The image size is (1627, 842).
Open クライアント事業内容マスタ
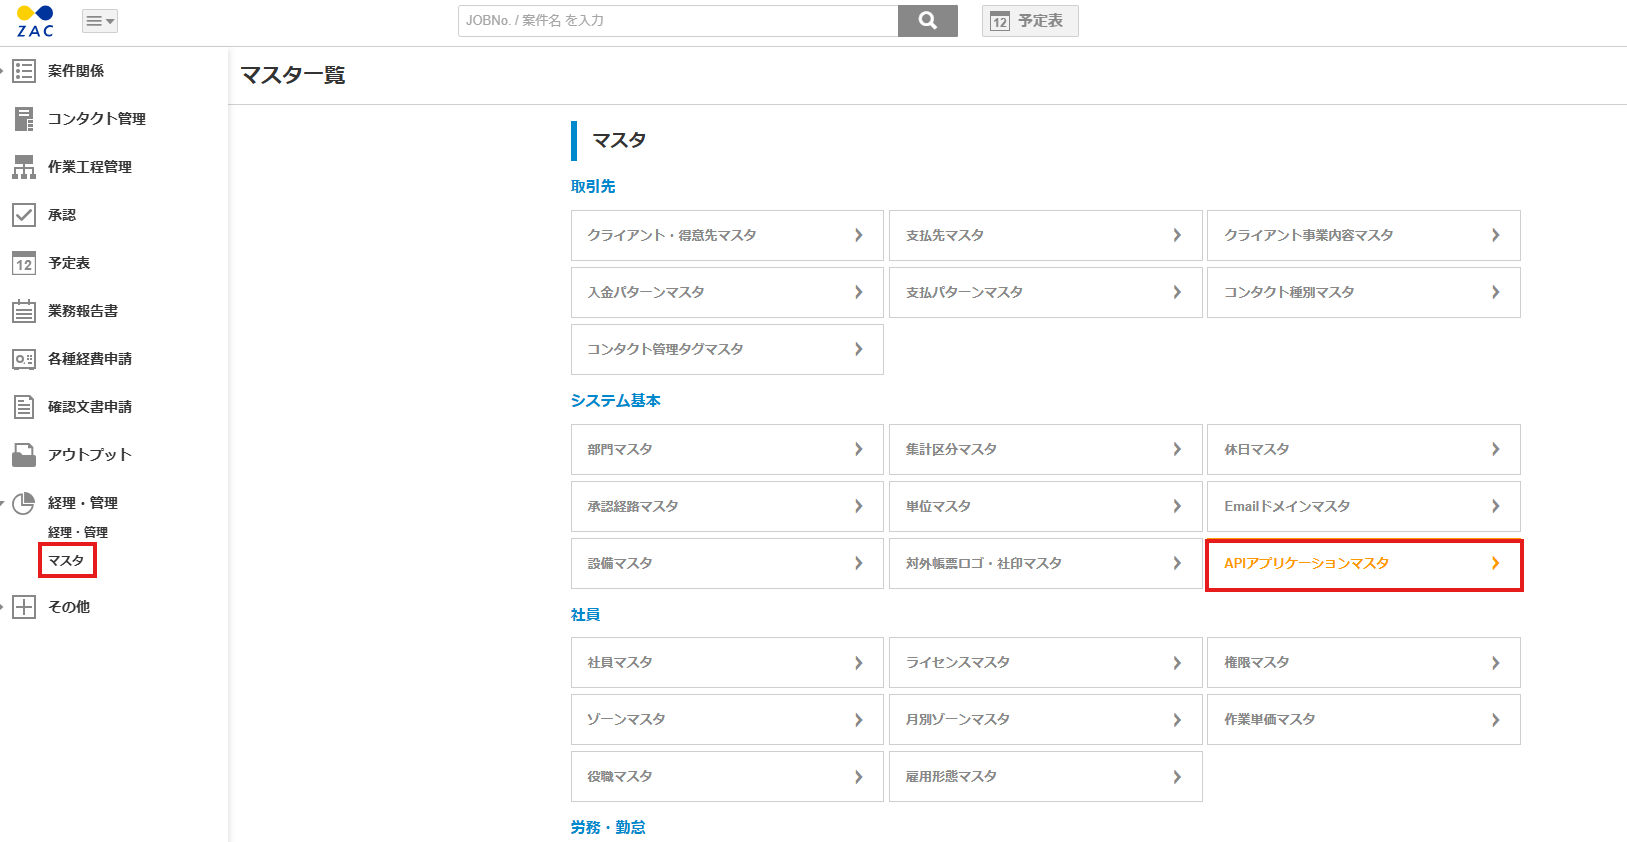click(x=1363, y=236)
